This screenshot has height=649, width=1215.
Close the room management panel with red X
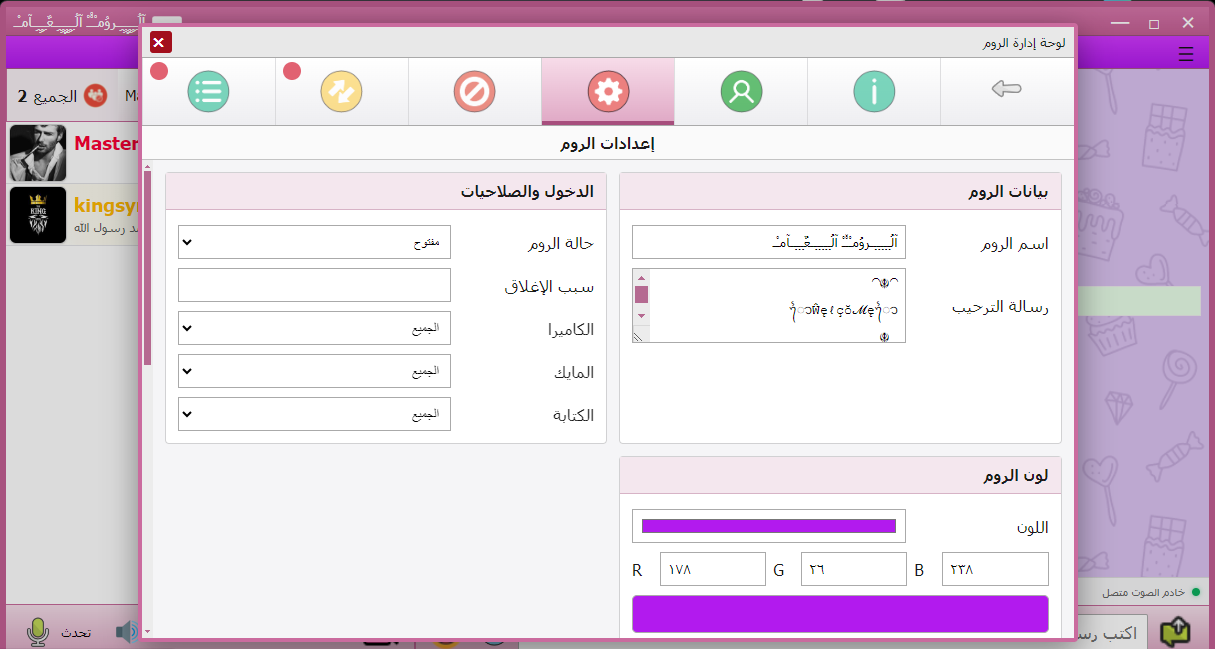pos(161,42)
